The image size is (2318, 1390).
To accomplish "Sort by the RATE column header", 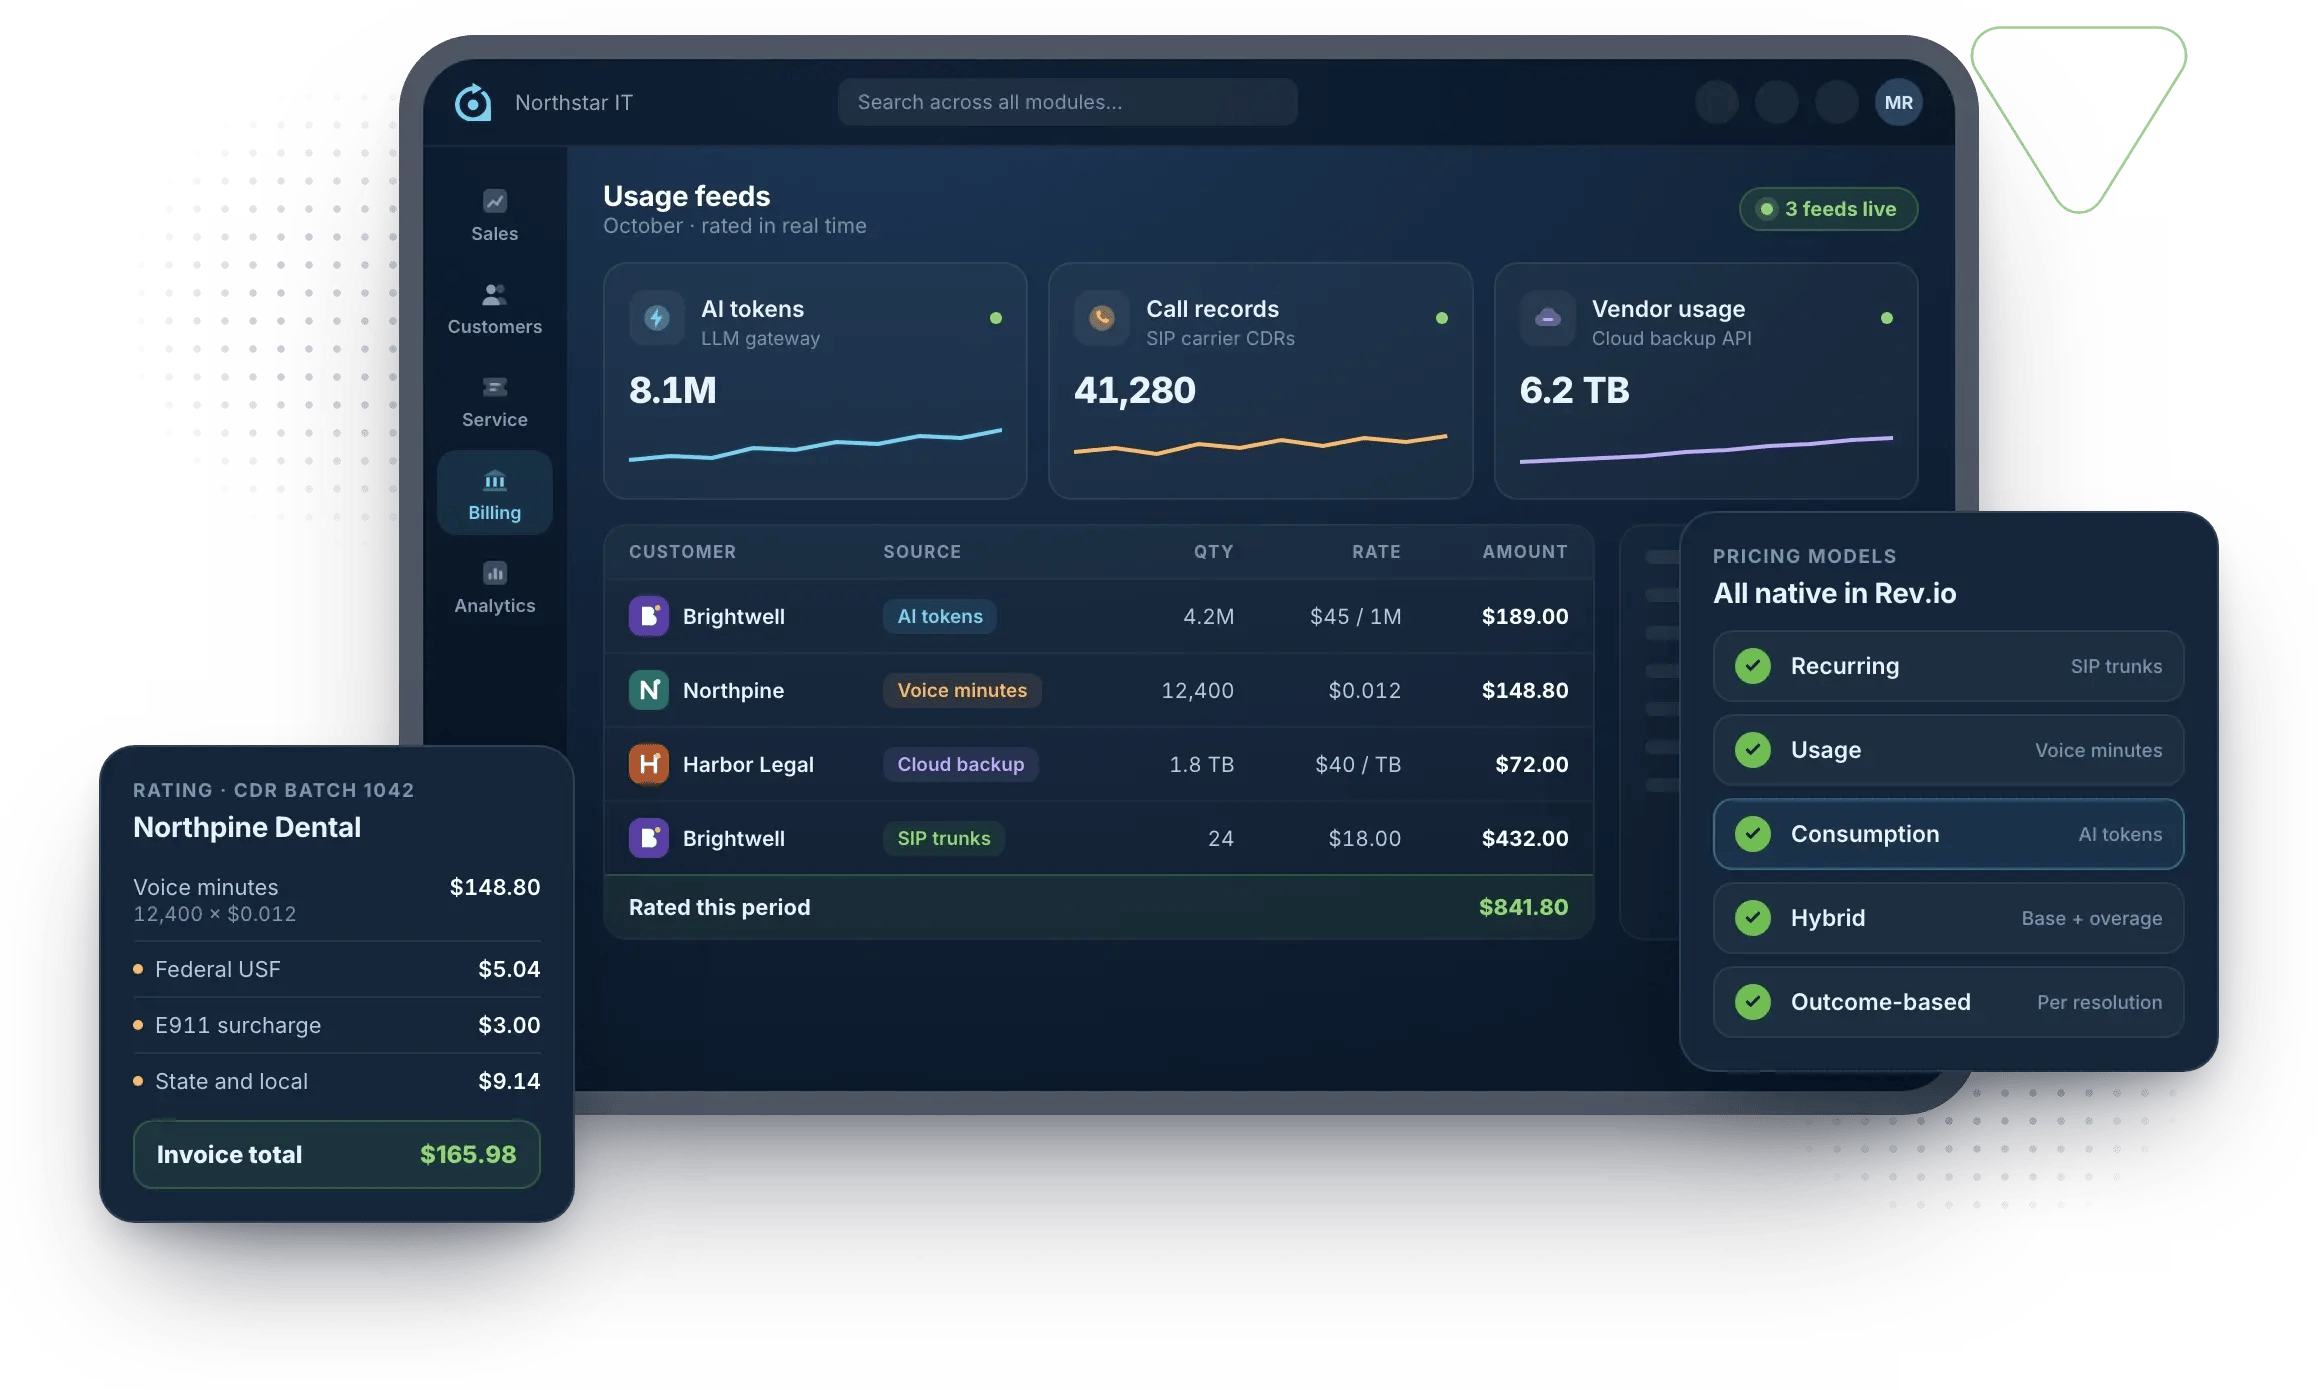I will pyautogui.click(x=1376, y=552).
